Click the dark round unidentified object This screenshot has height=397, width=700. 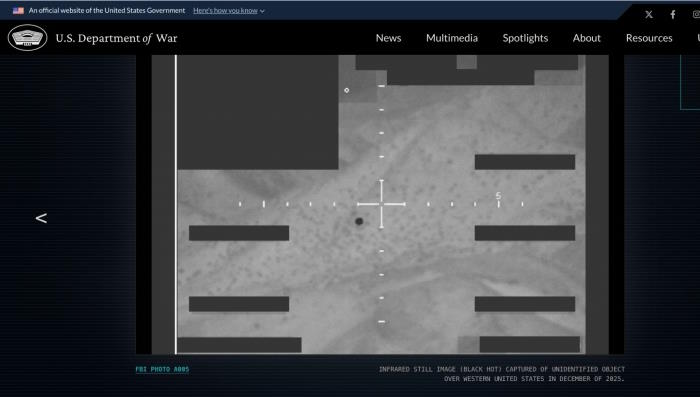coord(359,221)
